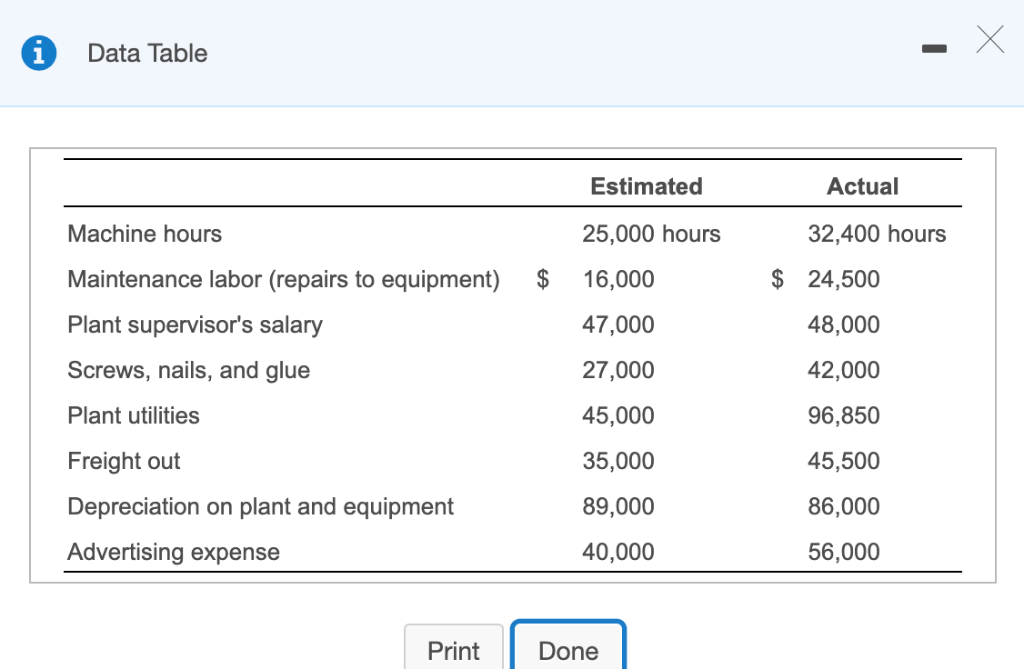The image size is (1024, 669).
Task: Click the 24,500 actual maintenance value
Action: [844, 280]
